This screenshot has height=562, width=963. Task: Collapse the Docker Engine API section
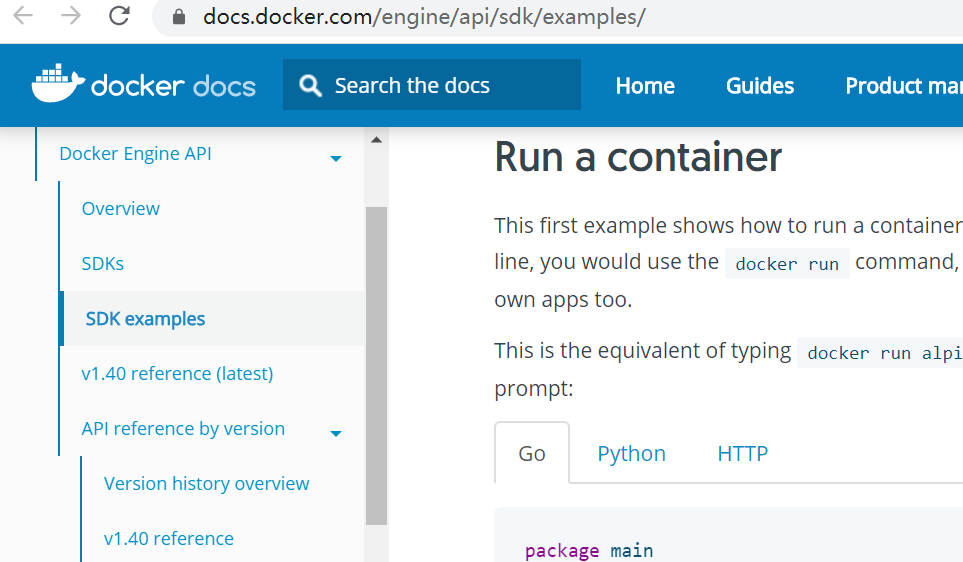coord(336,158)
